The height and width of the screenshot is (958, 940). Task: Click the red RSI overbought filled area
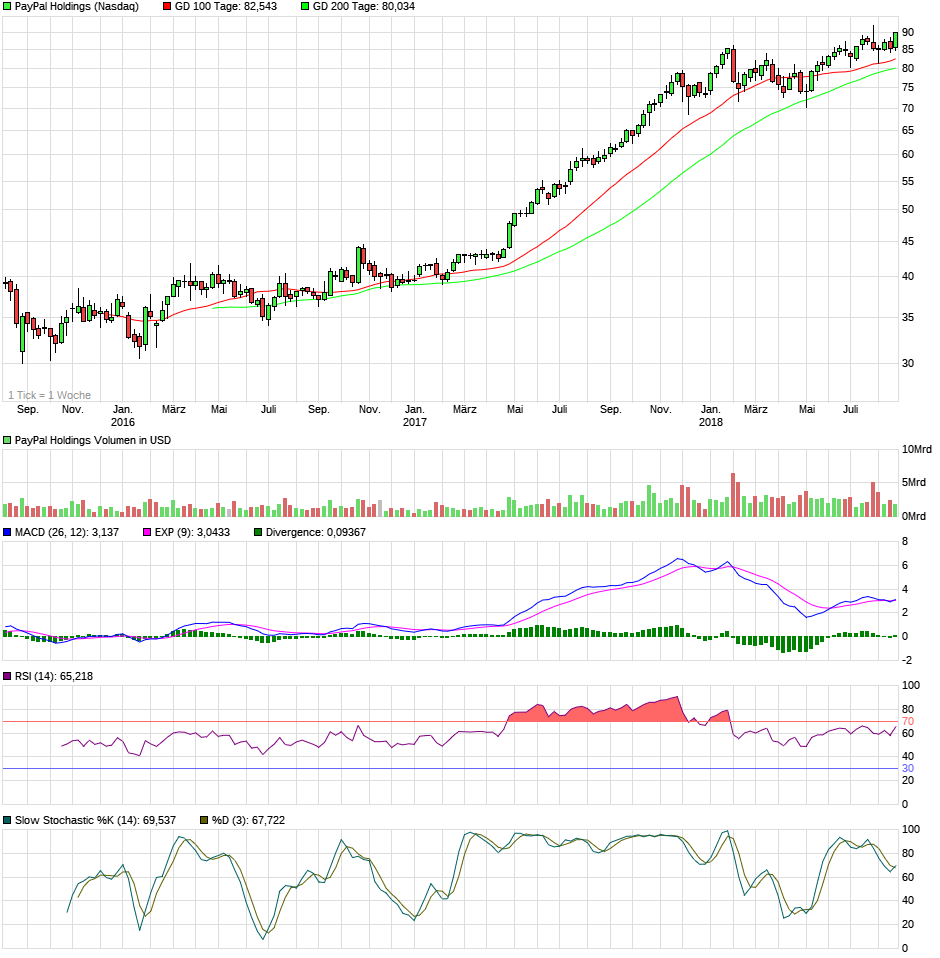pyautogui.click(x=611, y=714)
